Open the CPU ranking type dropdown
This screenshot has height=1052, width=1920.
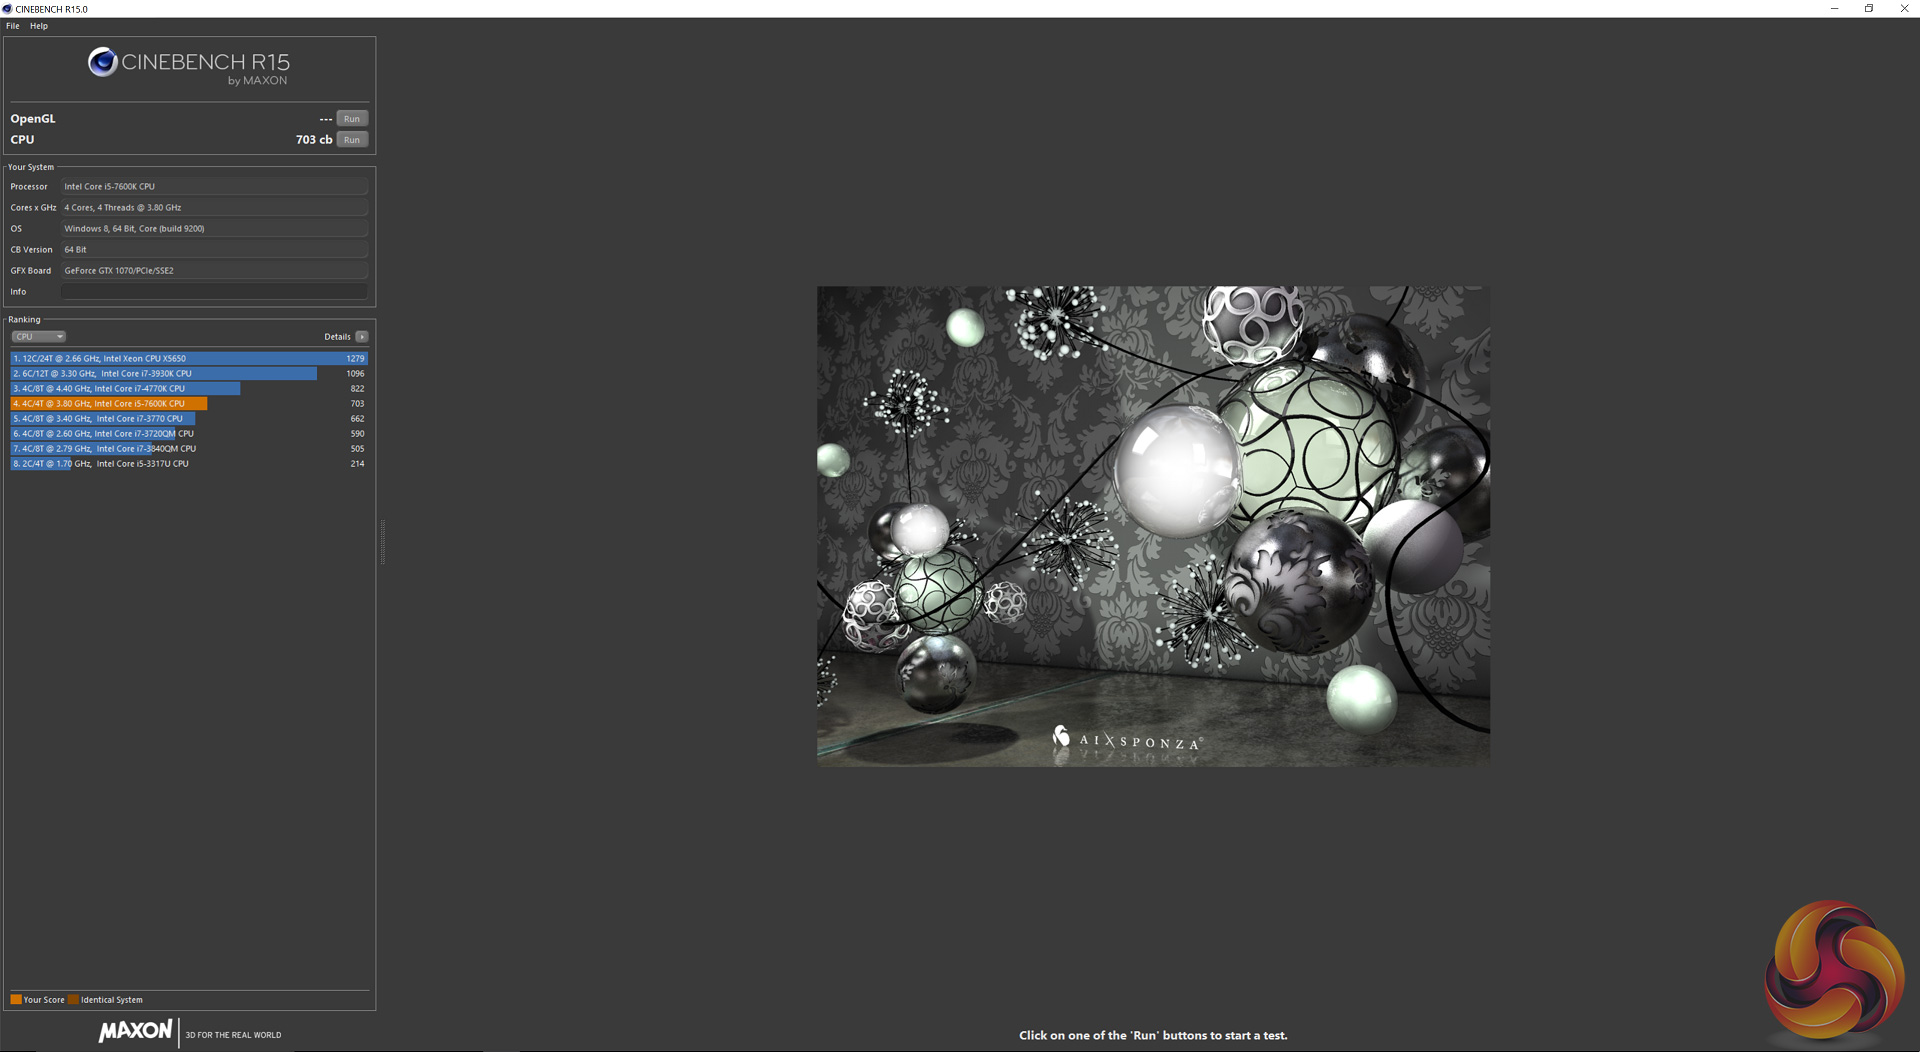coord(39,337)
